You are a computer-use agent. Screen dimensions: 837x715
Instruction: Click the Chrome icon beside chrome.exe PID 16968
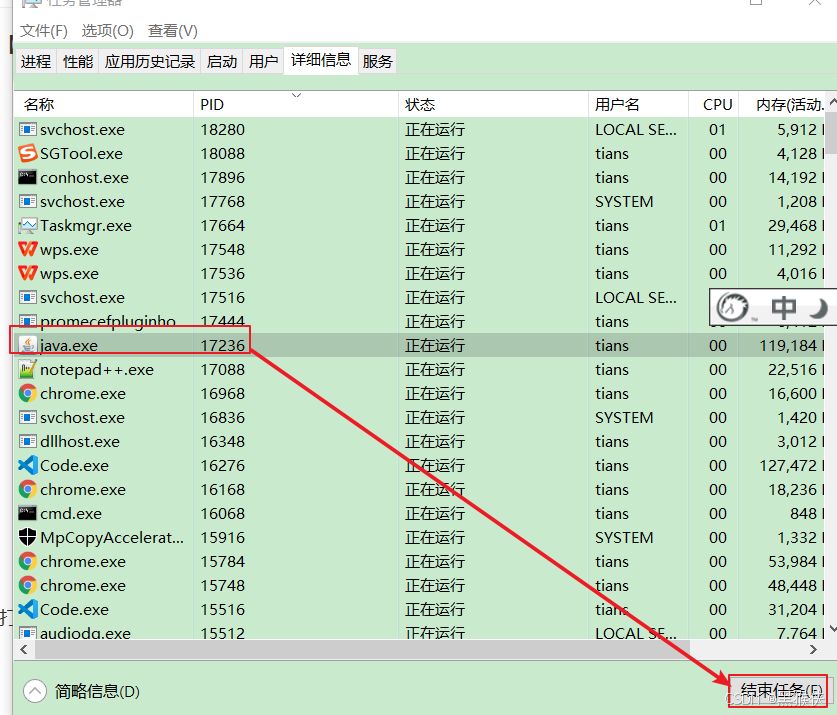click(x=25, y=393)
